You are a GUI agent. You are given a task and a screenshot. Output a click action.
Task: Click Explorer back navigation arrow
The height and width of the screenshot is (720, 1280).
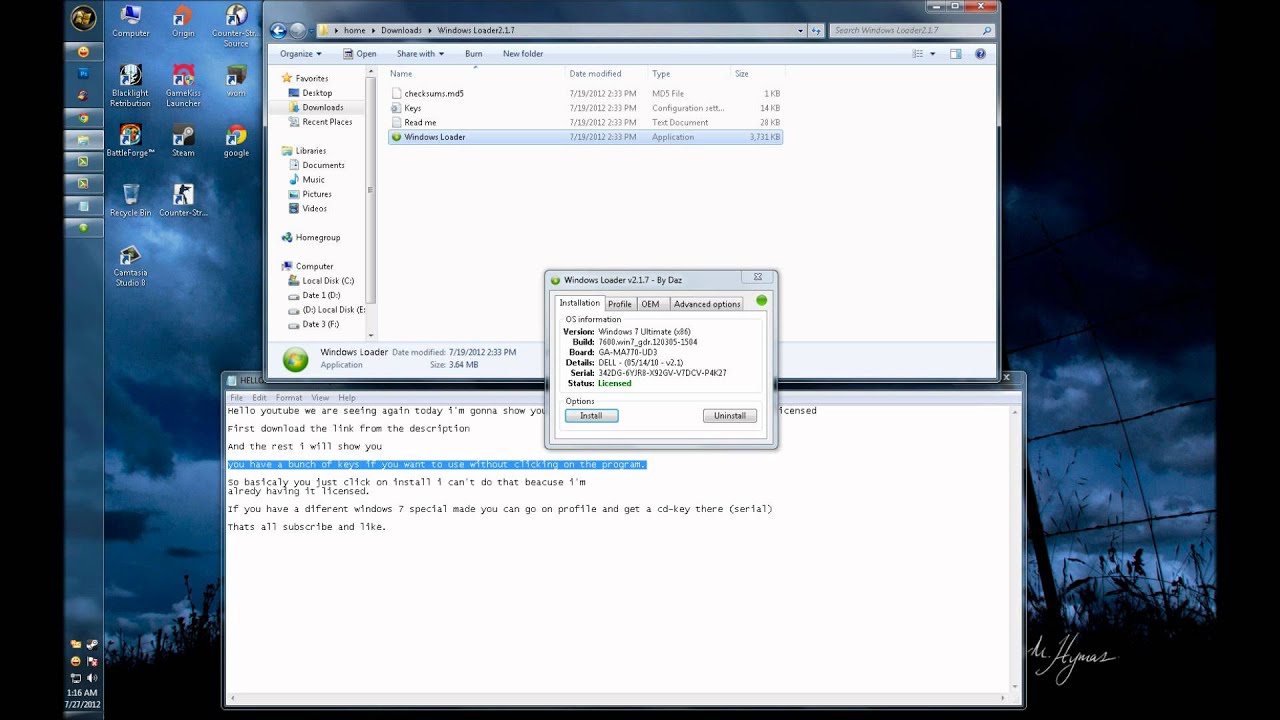tap(279, 31)
